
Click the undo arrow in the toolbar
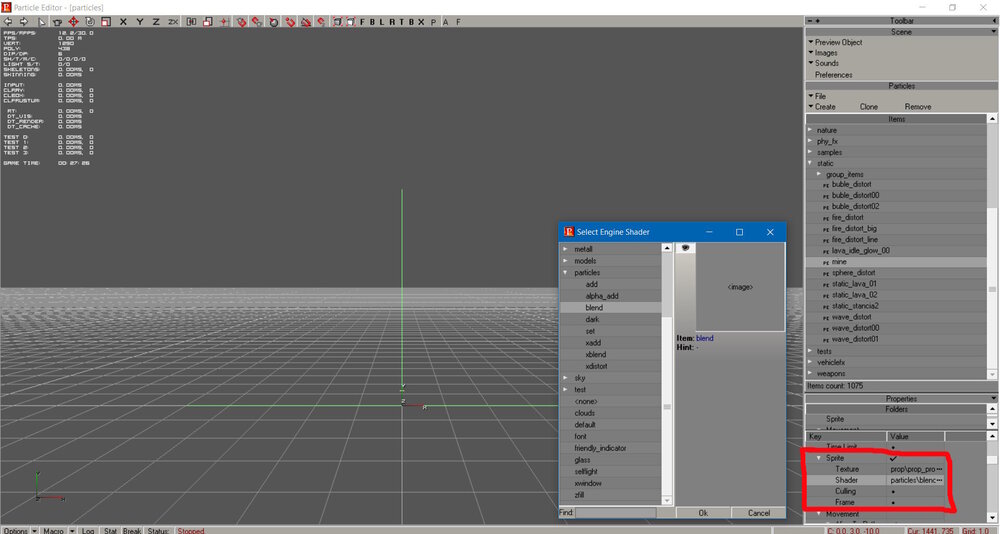coord(8,21)
